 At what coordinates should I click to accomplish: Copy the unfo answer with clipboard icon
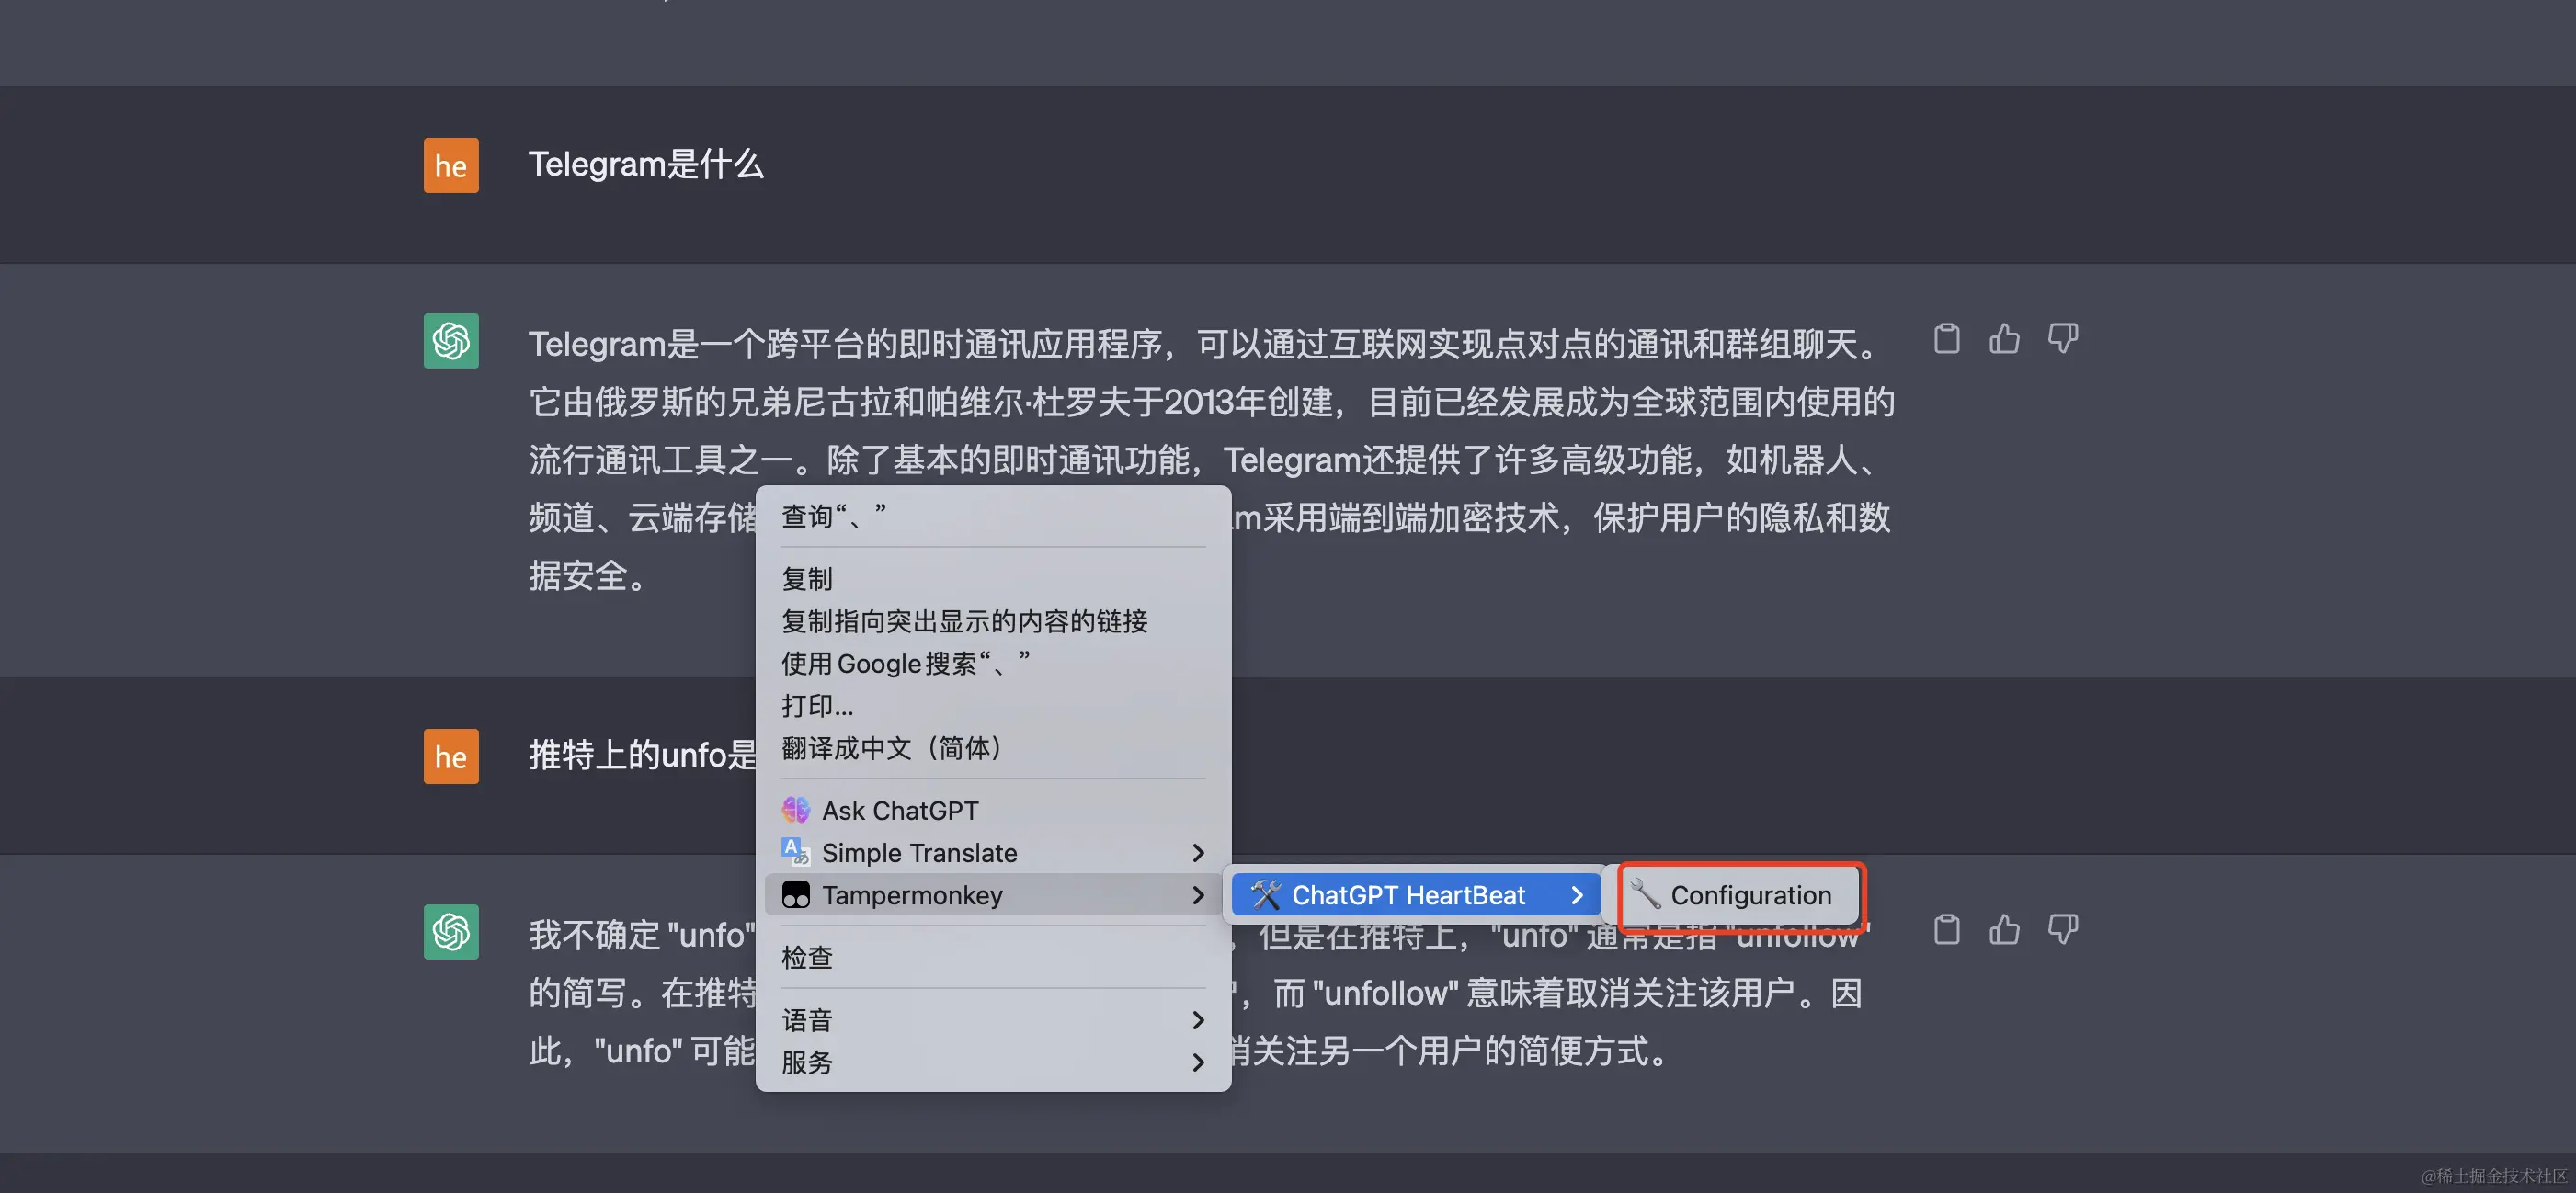click(1946, 930)
